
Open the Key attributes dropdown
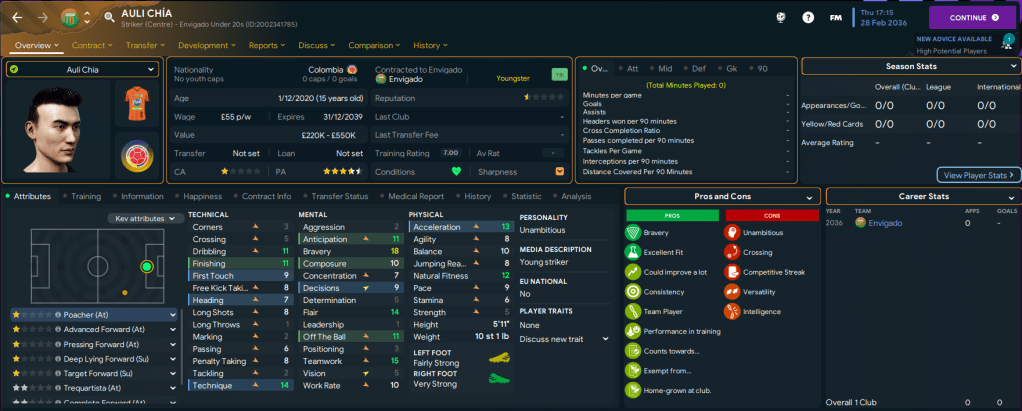pos(144,218)
